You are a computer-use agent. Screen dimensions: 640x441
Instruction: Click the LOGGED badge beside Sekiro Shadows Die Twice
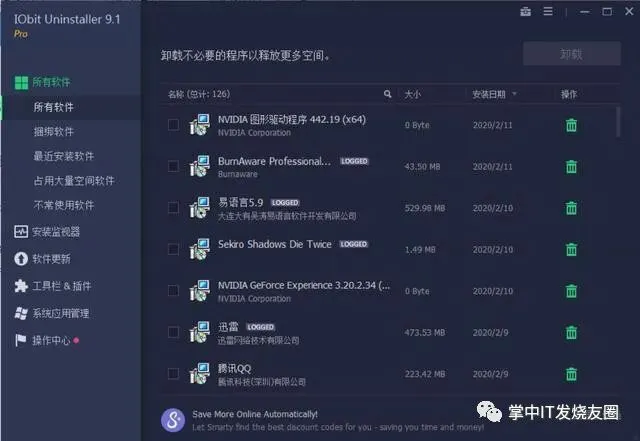(x=354, y=244)
